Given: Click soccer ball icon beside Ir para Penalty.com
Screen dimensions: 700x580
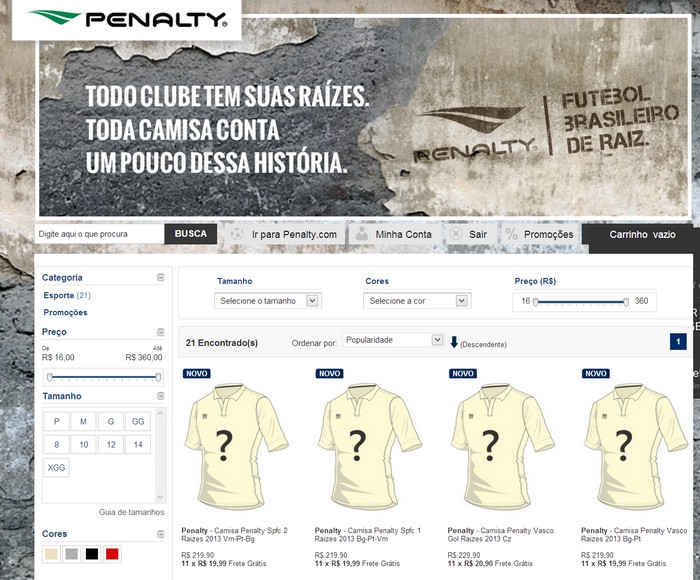Looking at the screenshot, I should point(237,234).
